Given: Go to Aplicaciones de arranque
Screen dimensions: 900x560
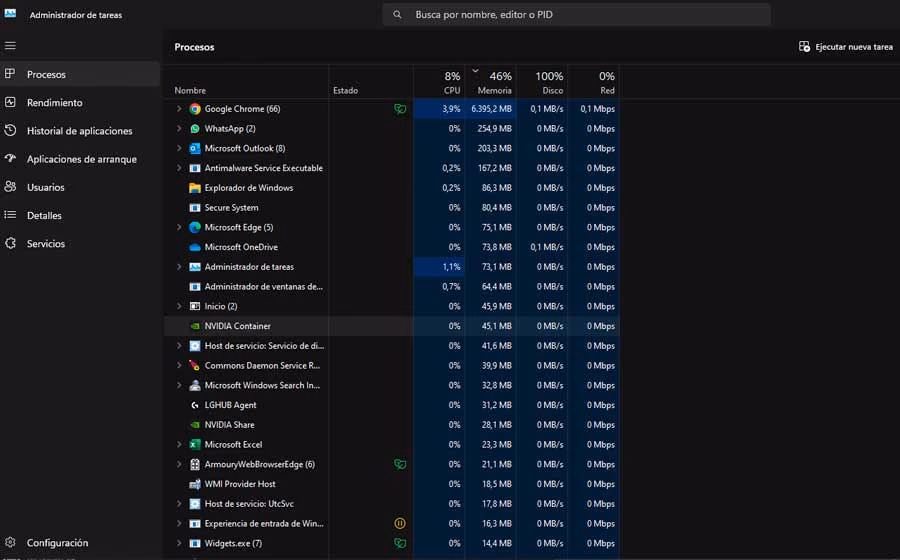Looking at the screenshot, I should 80,159.
